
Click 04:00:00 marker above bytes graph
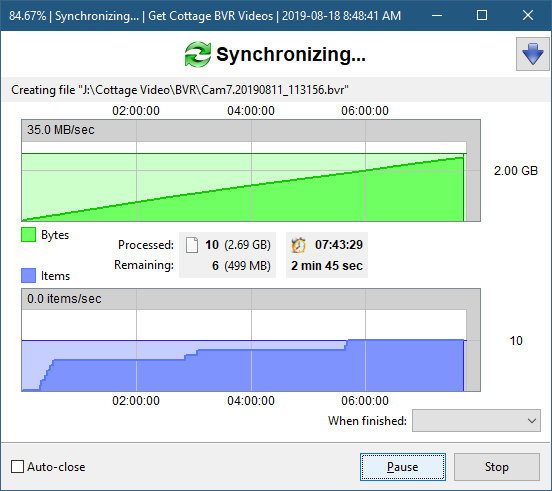(x=251, y=111)
